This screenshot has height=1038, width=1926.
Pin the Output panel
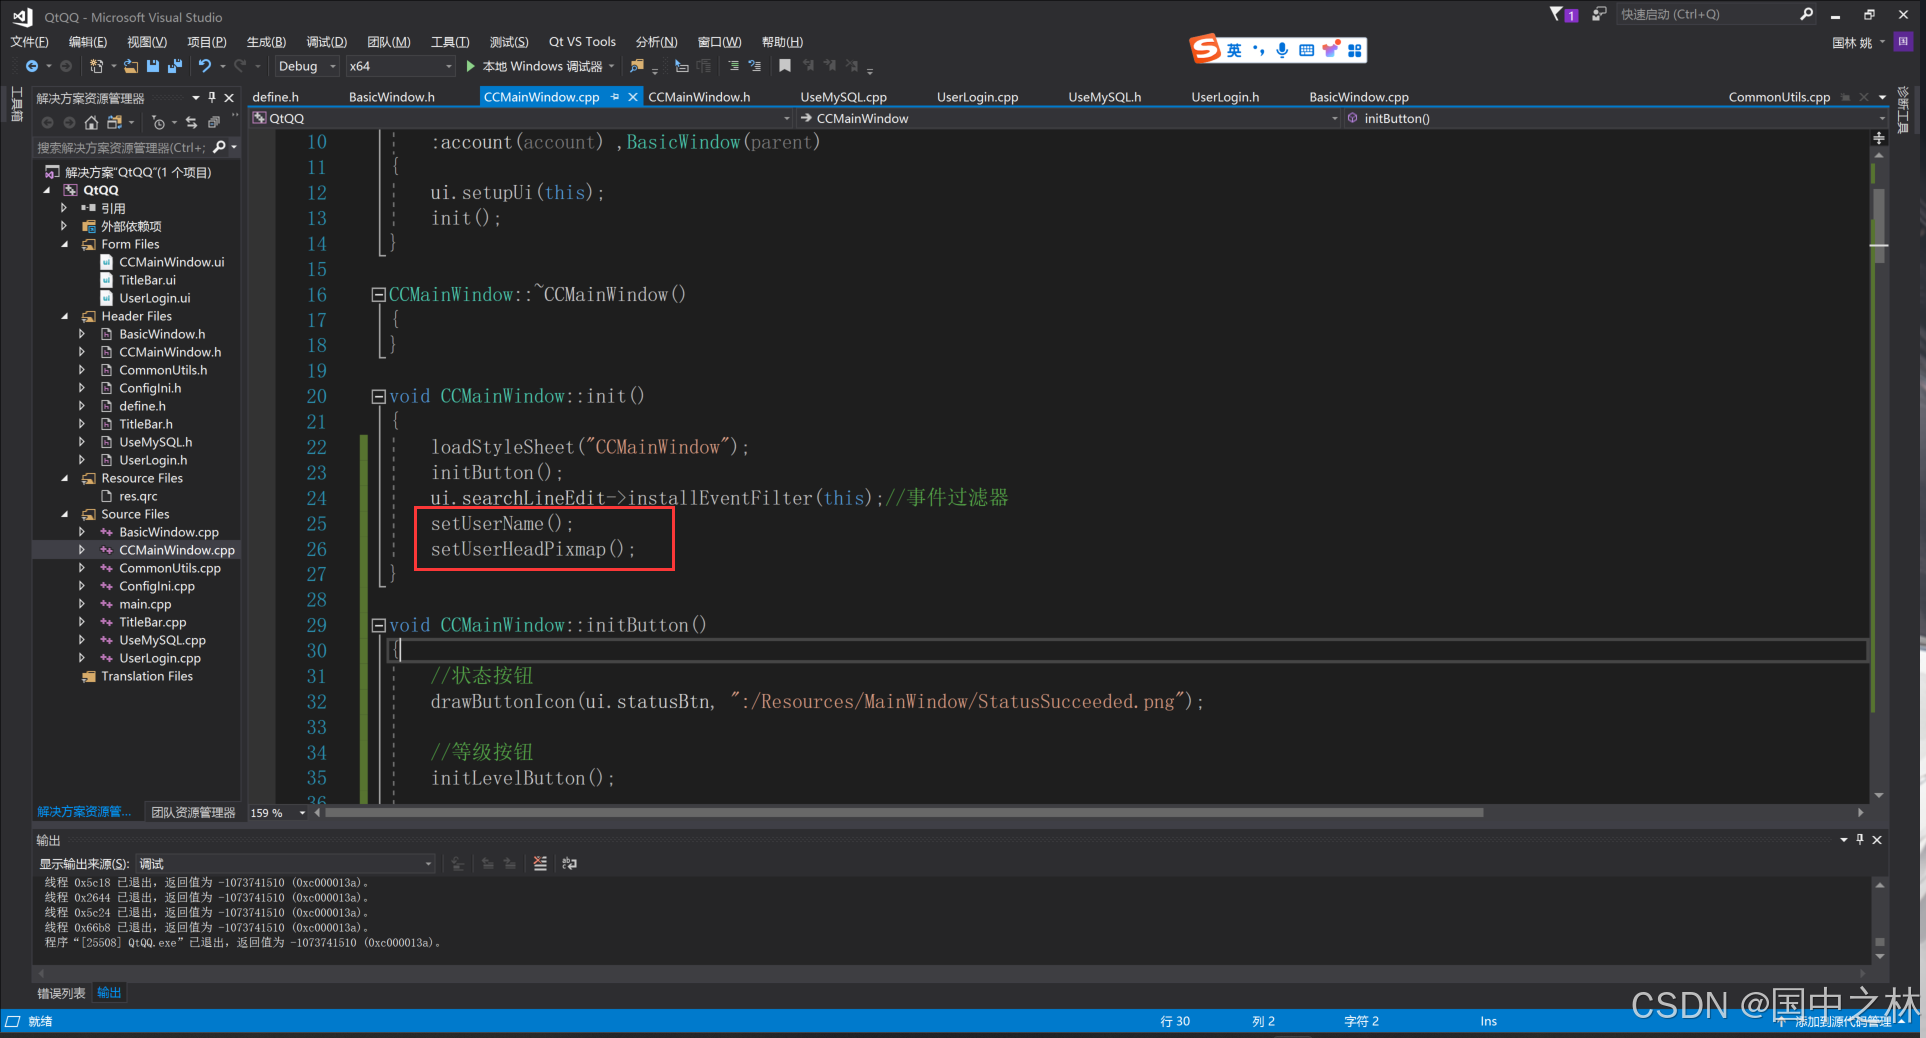click(1860, 840)
